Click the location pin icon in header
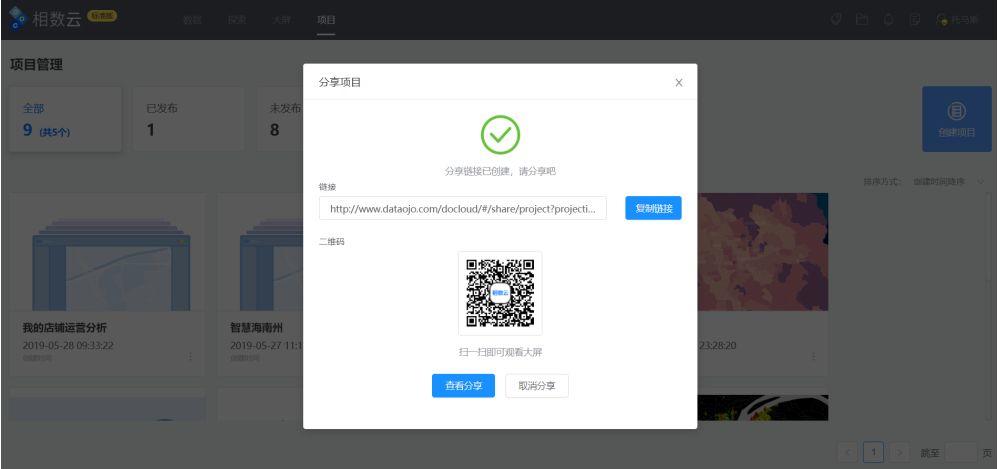This screenshot has height=469, width=998. [836, 20]
